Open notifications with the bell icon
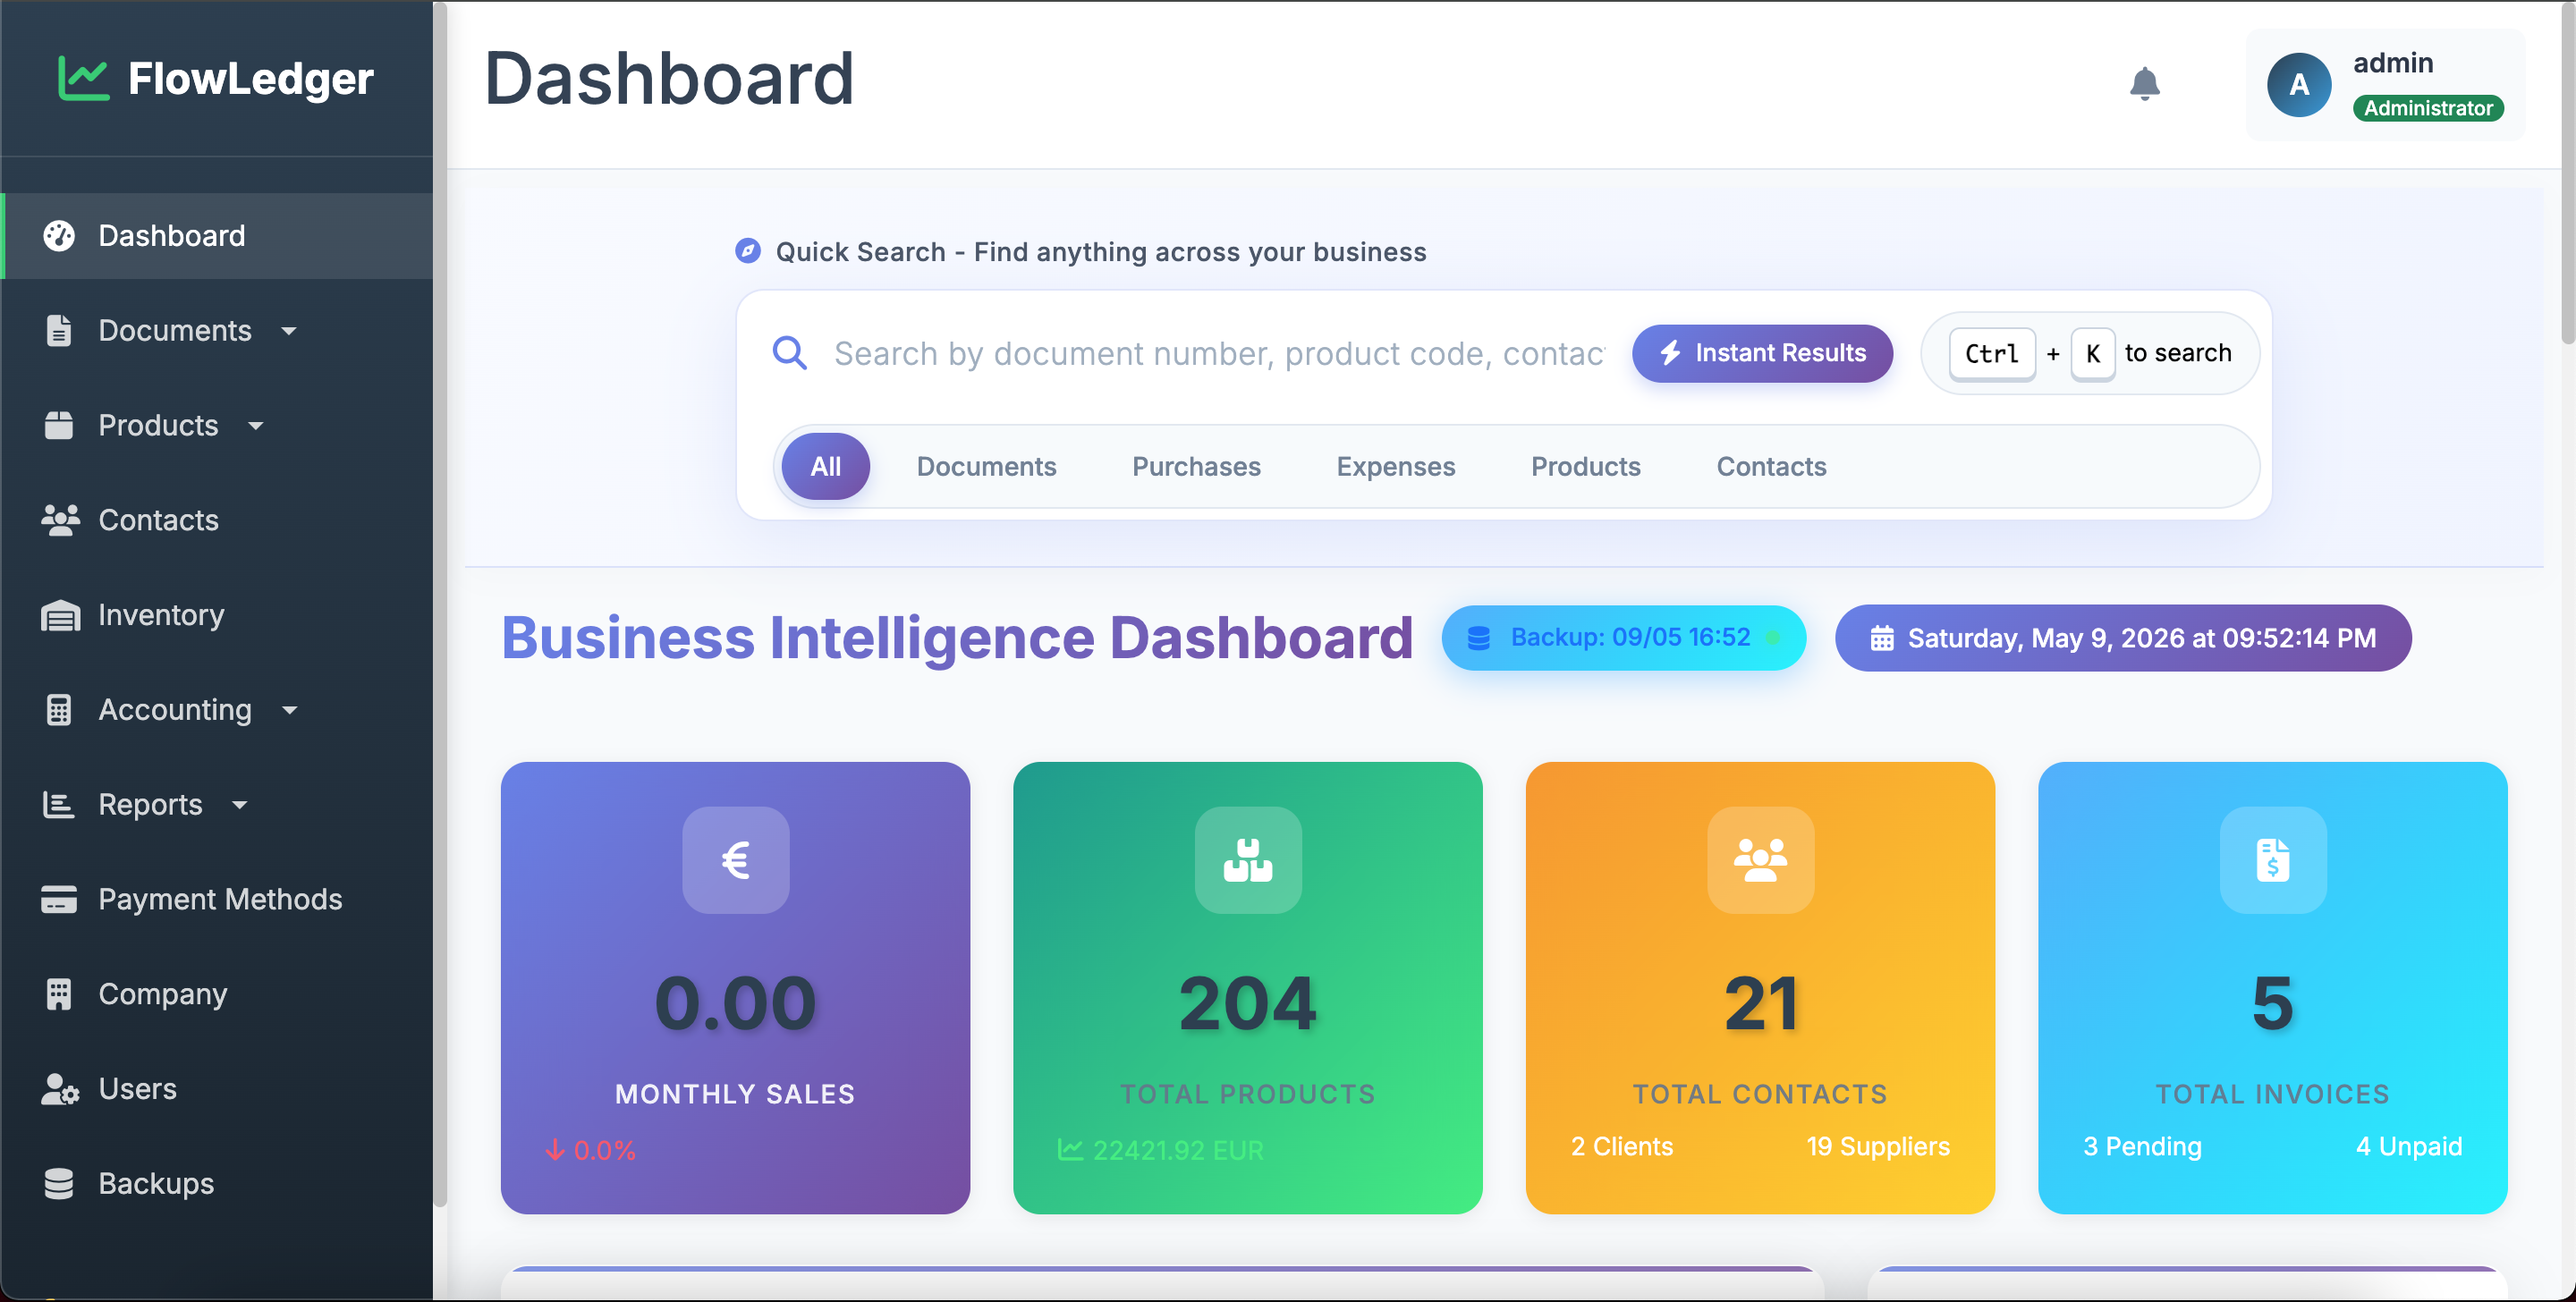This screenshot has height=1302, width=2576. (2145, 84)
